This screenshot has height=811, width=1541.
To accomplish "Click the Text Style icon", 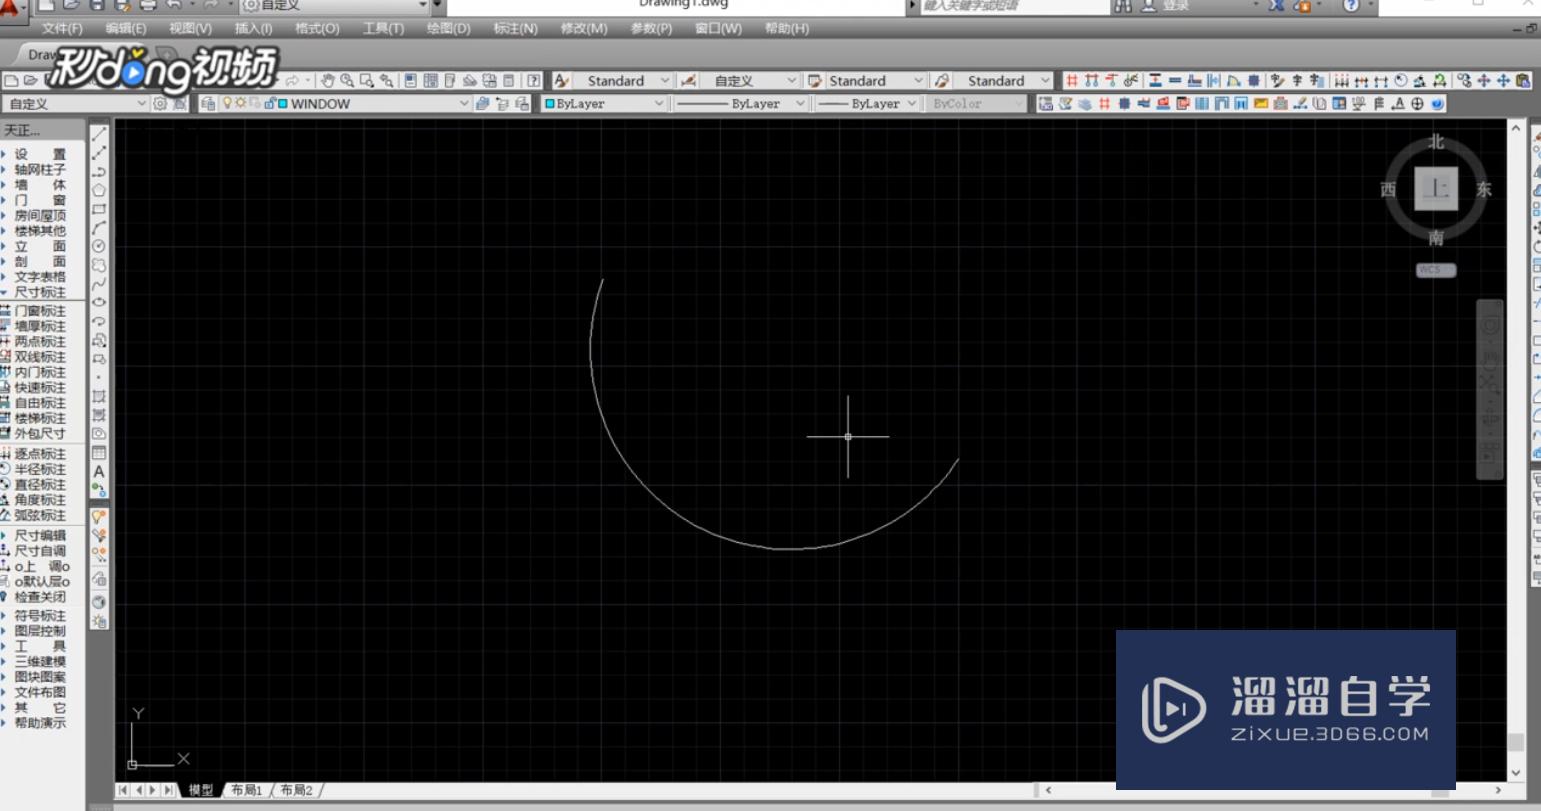I will [x=562, y=81].
